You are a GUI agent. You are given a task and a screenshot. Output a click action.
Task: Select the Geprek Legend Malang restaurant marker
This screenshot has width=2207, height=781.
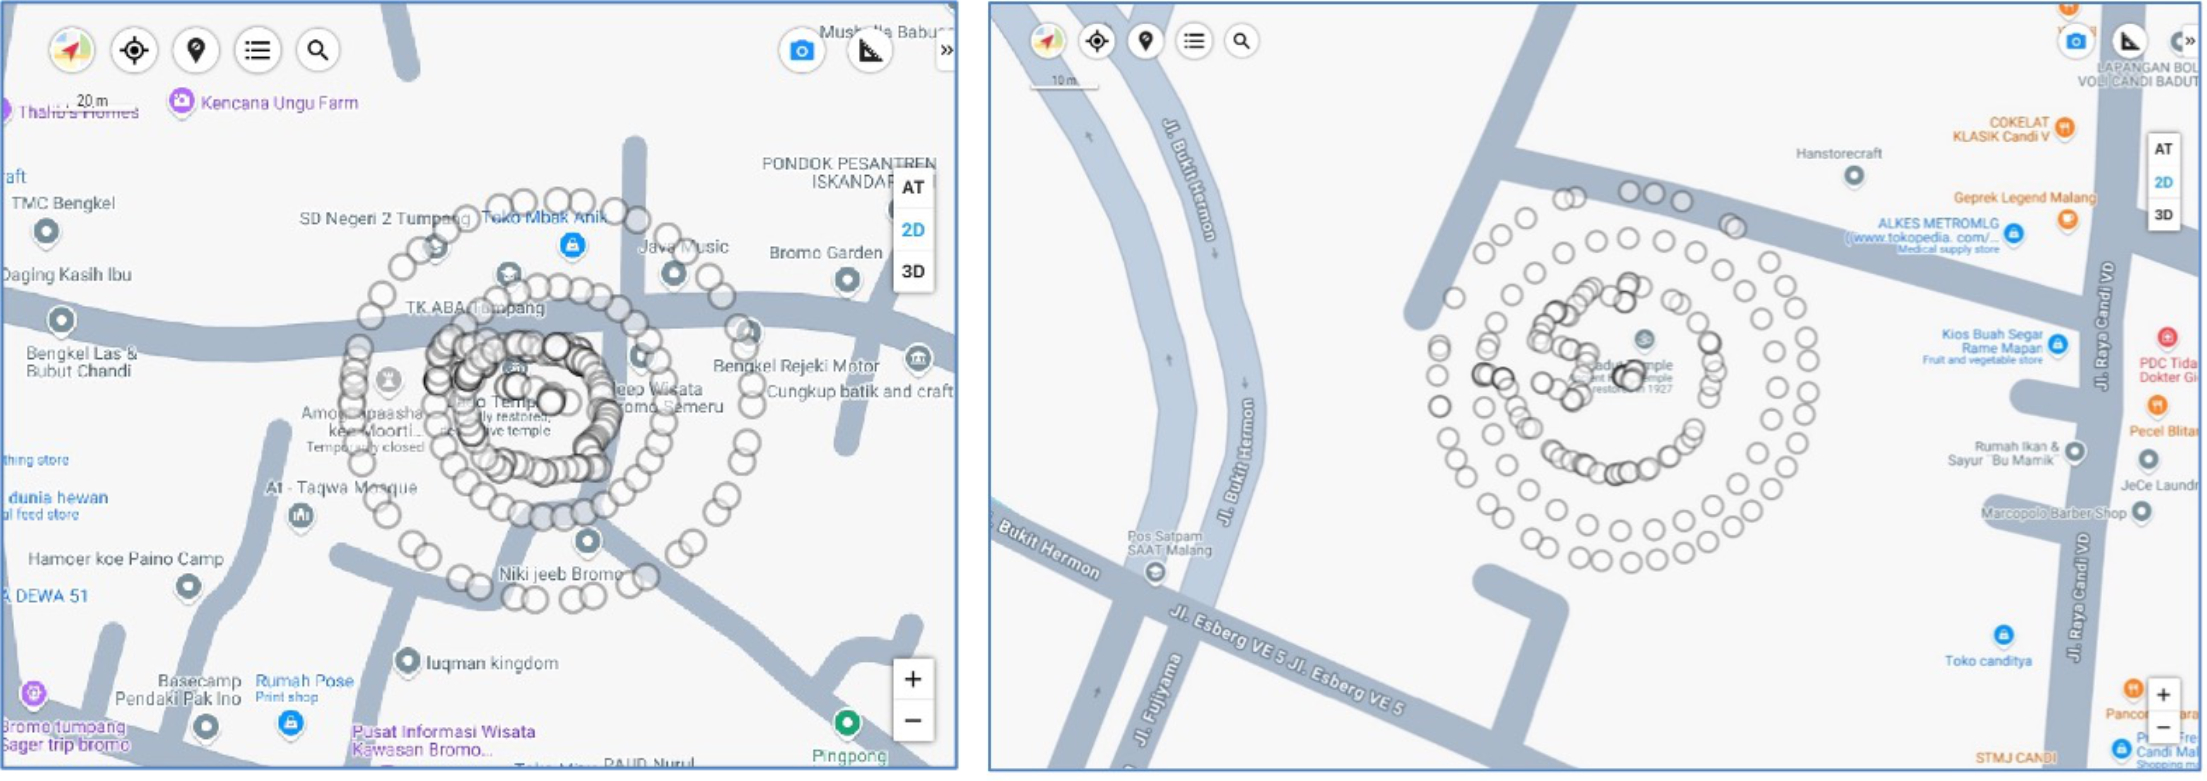(x=2067, y=219)
